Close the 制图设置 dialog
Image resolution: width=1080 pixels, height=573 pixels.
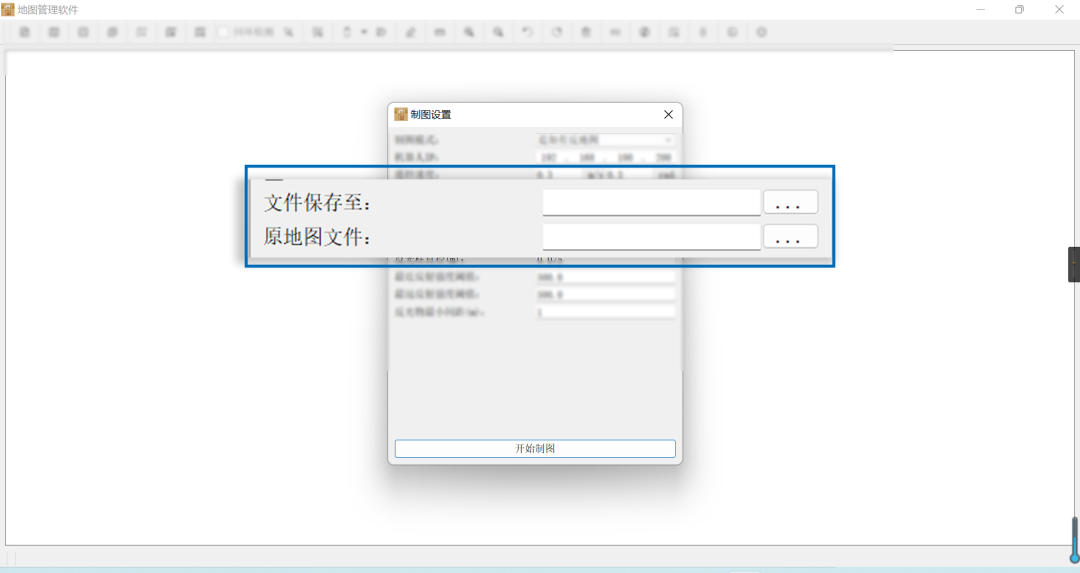pos(668,115)
